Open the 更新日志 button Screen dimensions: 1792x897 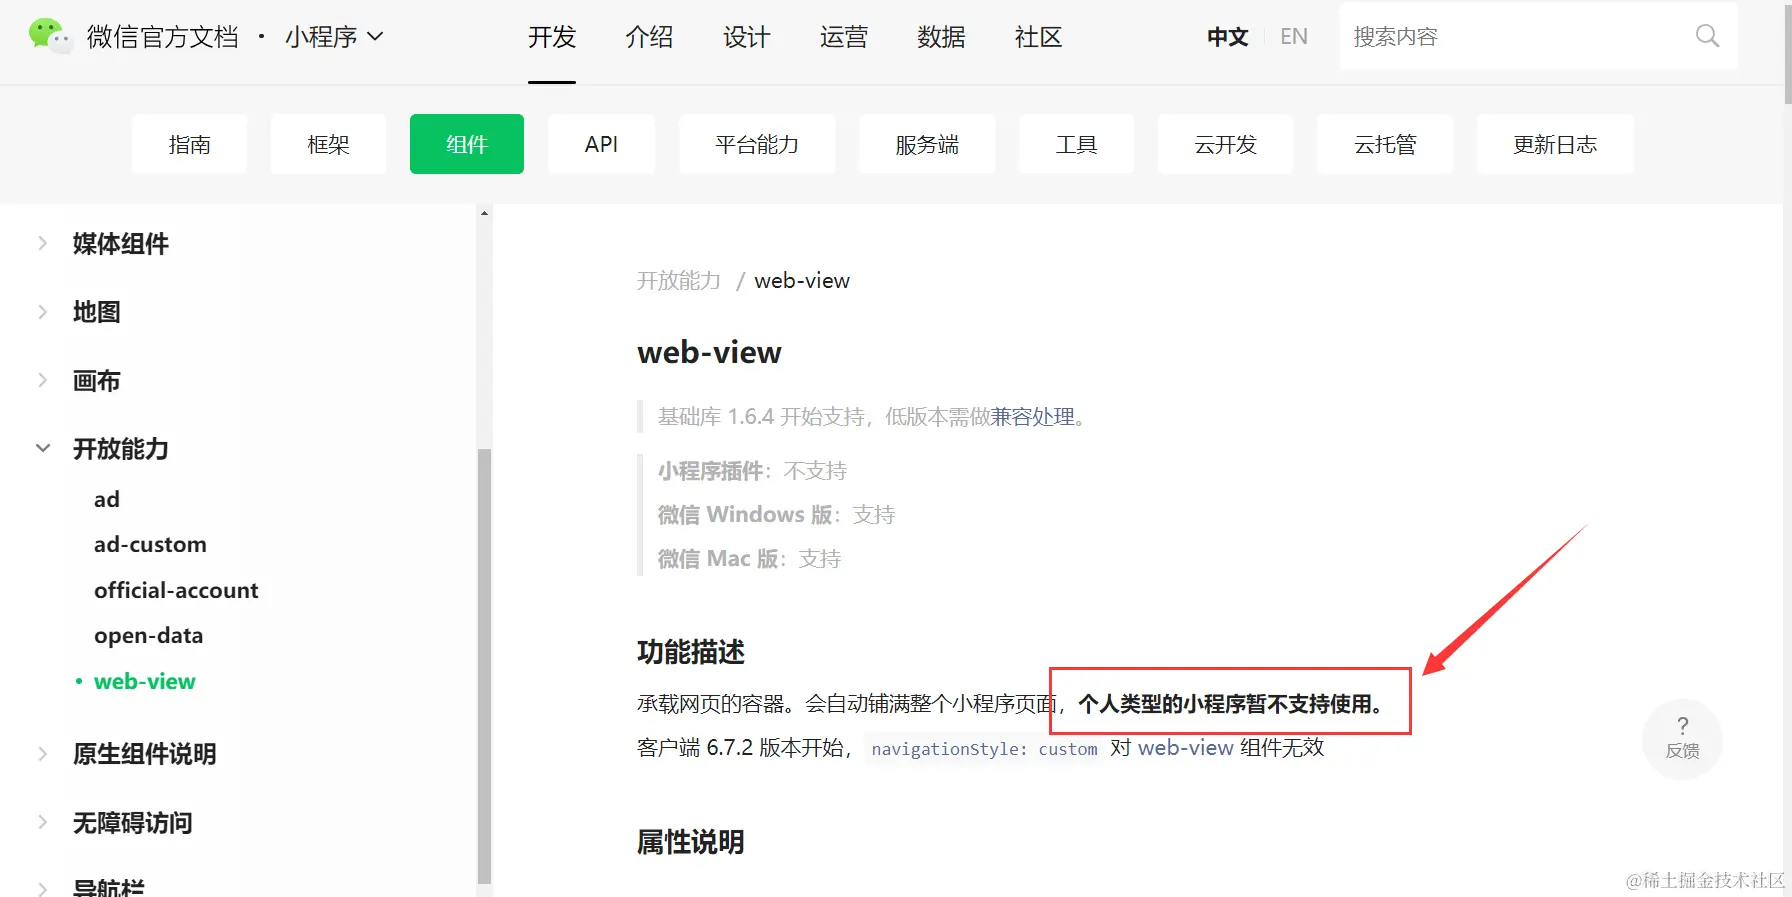click(1555, 144)
